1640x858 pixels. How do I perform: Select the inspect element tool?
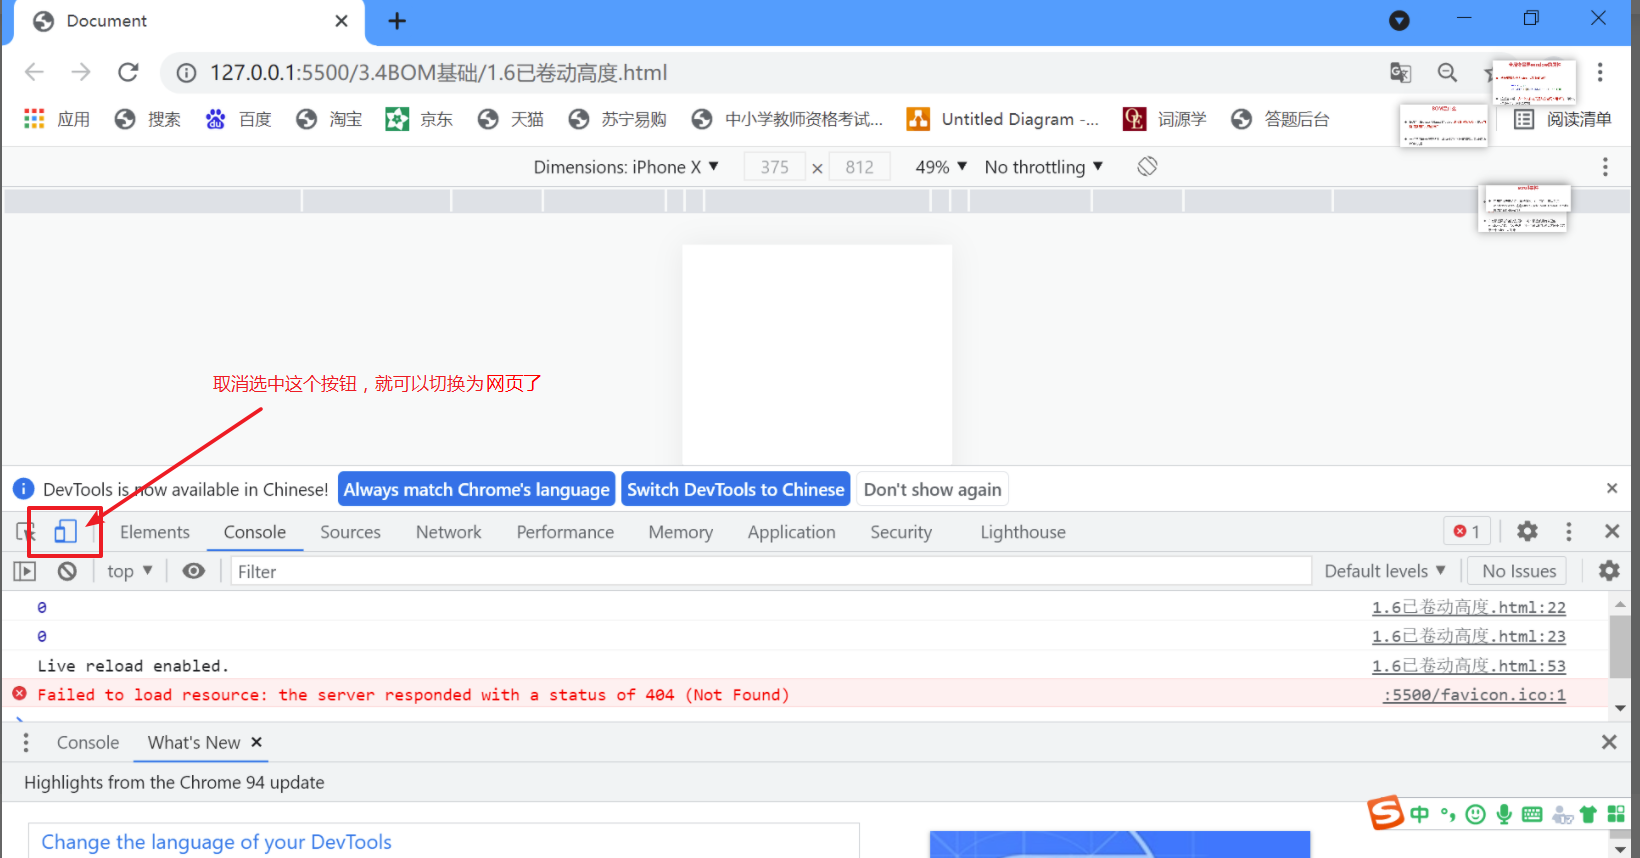click(x=25, y=532)
